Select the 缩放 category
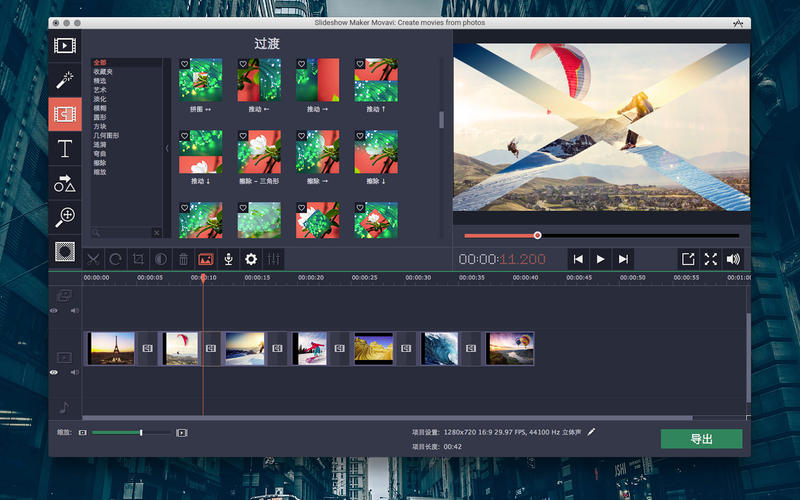The width and height of the screenshot is (800, 500). pos(100,172)
